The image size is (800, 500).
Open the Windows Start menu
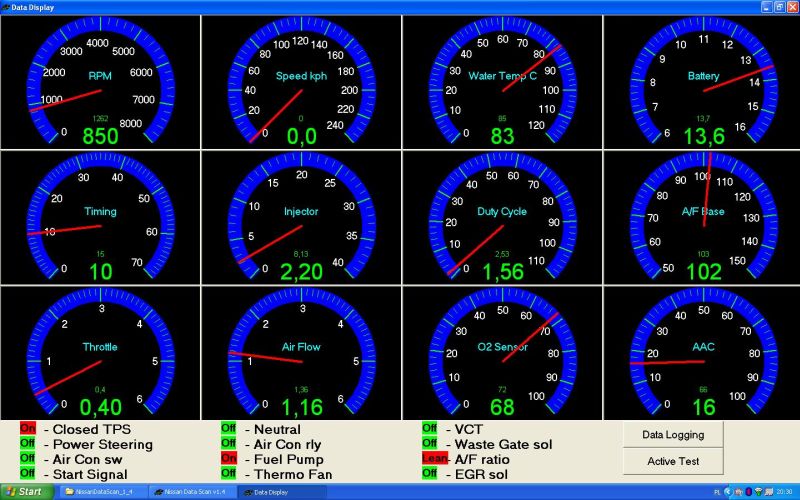(25, 491)
